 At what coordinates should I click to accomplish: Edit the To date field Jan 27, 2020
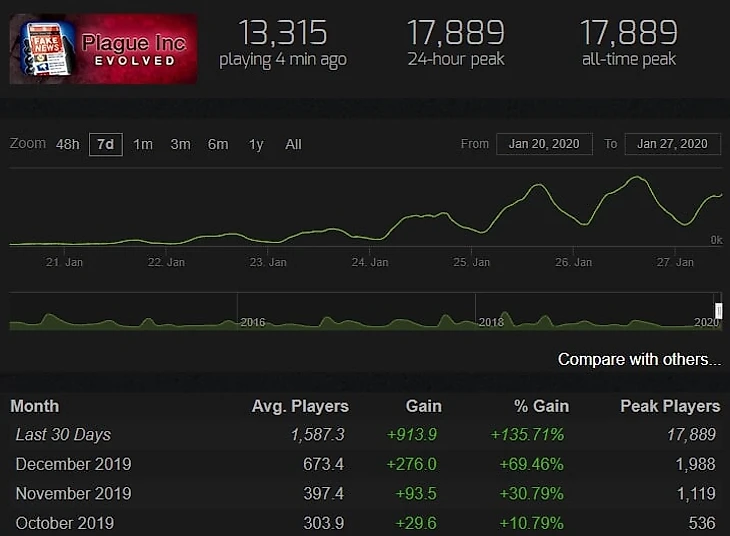click(672, 144)
